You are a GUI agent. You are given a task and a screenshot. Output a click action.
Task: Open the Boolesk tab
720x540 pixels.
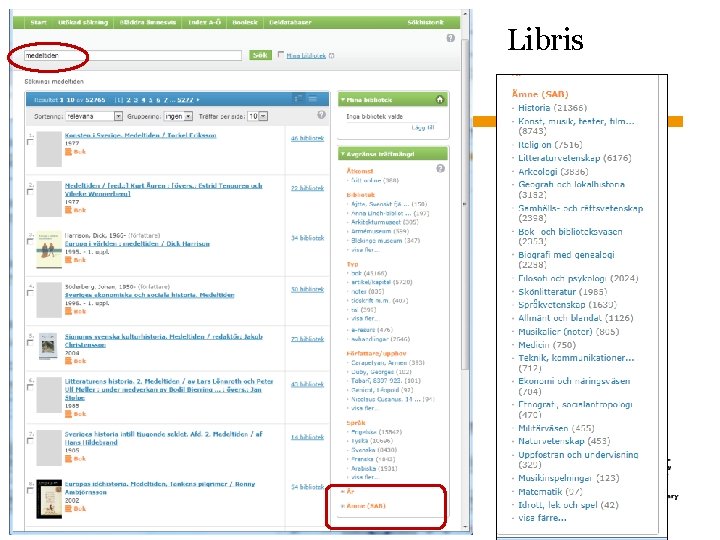(245, 22)
